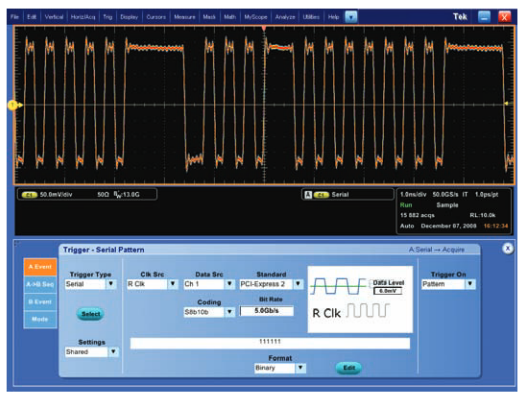The image size is (526, 399).
Task: Open the Trig menu
Action: click(x=107, y=17)
